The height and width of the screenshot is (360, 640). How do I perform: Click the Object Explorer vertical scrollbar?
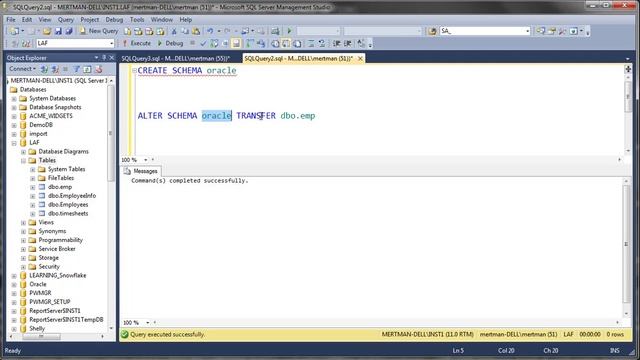111,133
